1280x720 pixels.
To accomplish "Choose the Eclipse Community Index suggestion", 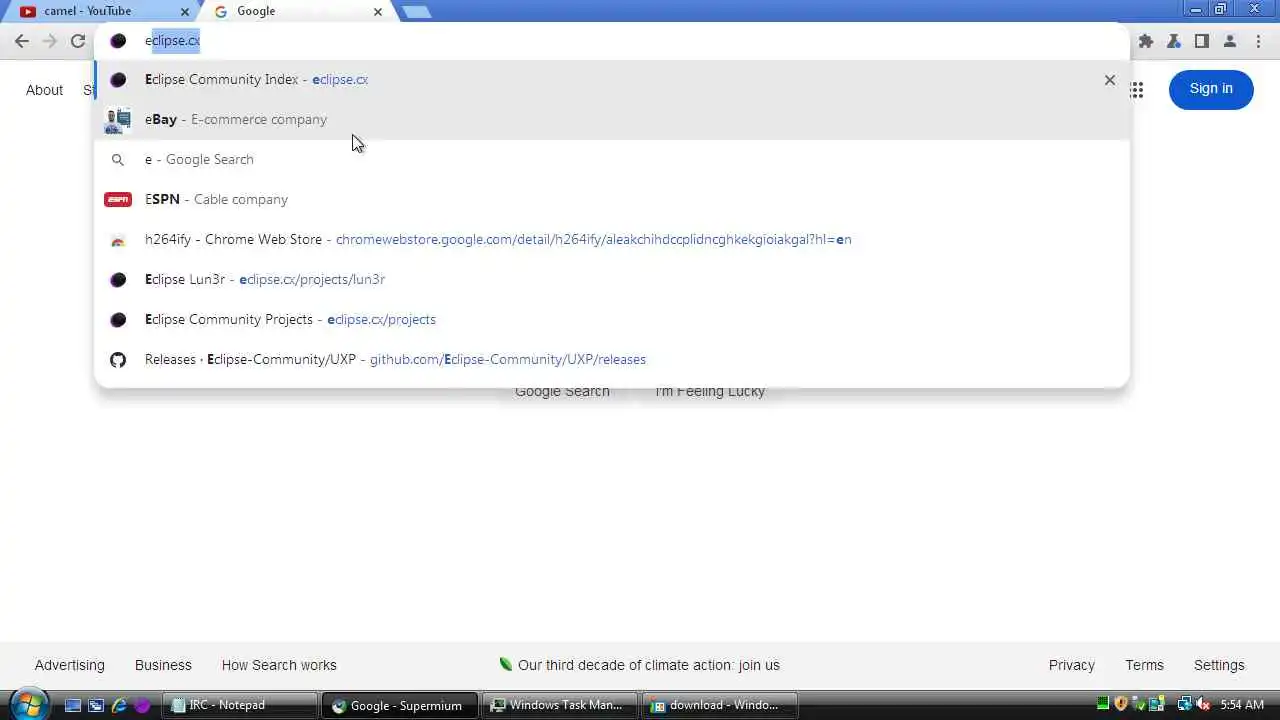I will pyautogui.click(x=612, y=80).
